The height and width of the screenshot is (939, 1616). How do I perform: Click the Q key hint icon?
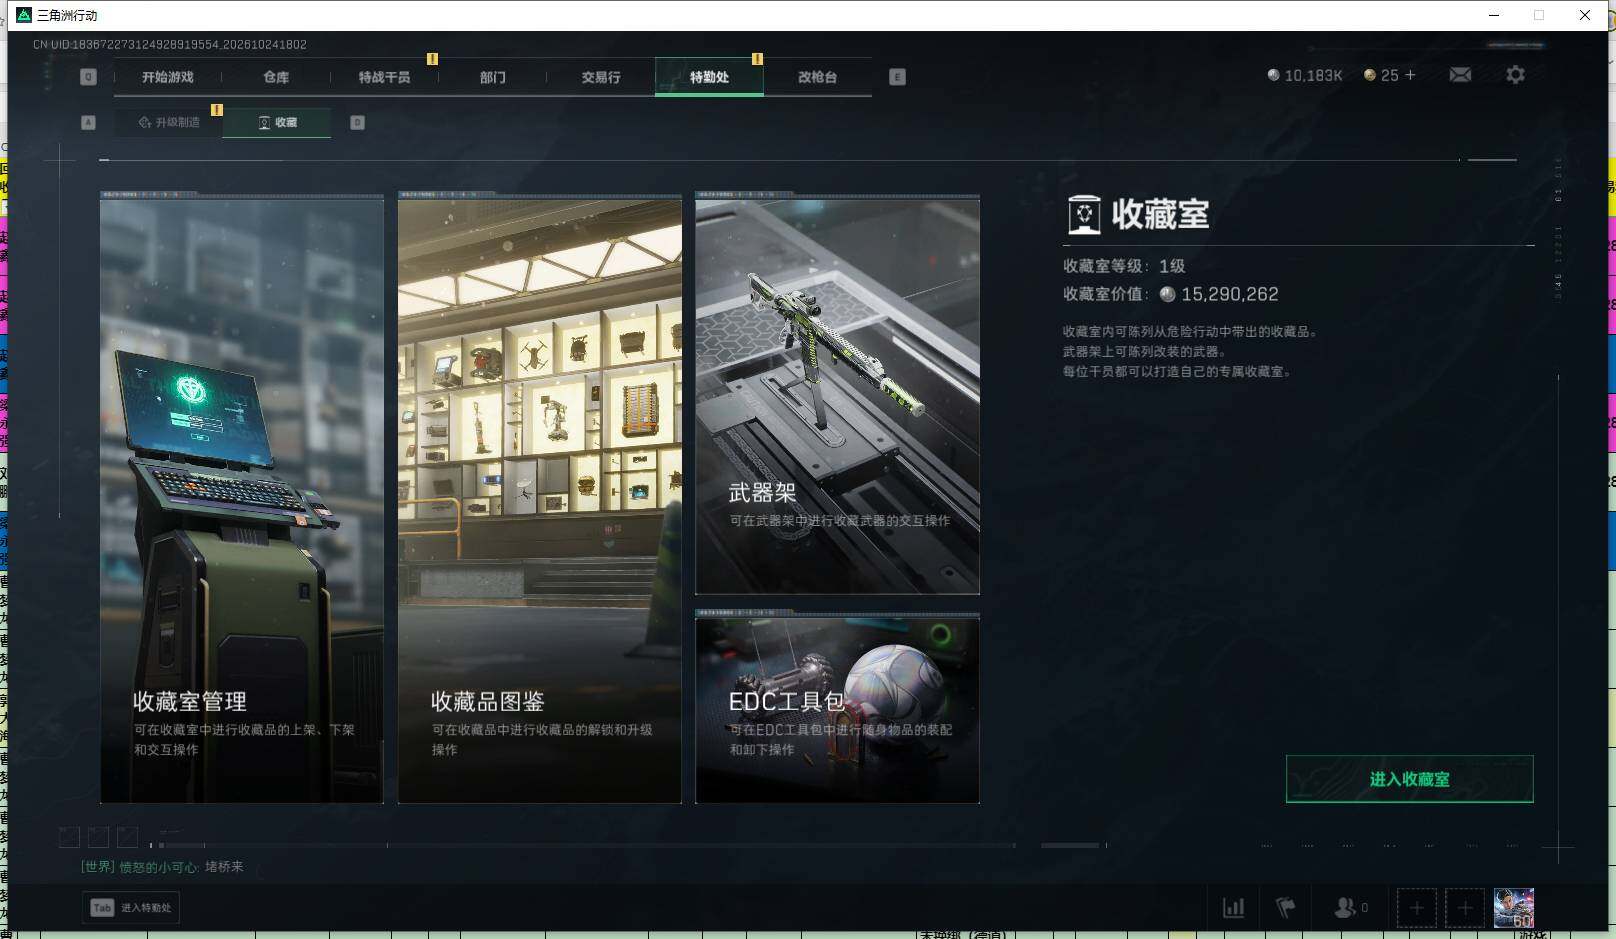point(88,77)
